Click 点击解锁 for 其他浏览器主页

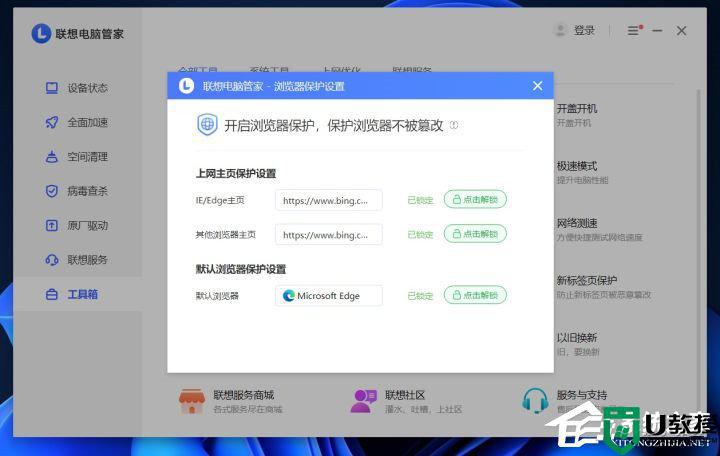(x=475, y=234)
